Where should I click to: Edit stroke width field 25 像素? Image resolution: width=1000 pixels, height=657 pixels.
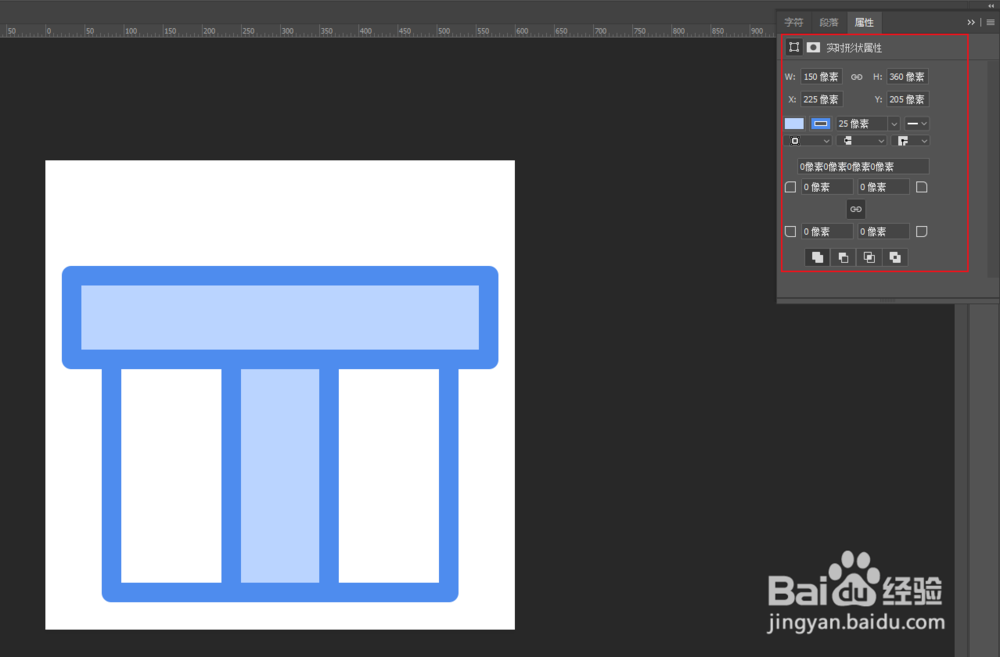(x=862, y=124)
